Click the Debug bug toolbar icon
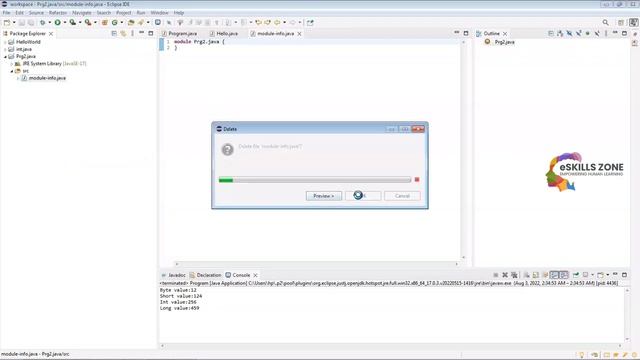The width and height of the screenshot is (640, 360). [x=42, y=23]
